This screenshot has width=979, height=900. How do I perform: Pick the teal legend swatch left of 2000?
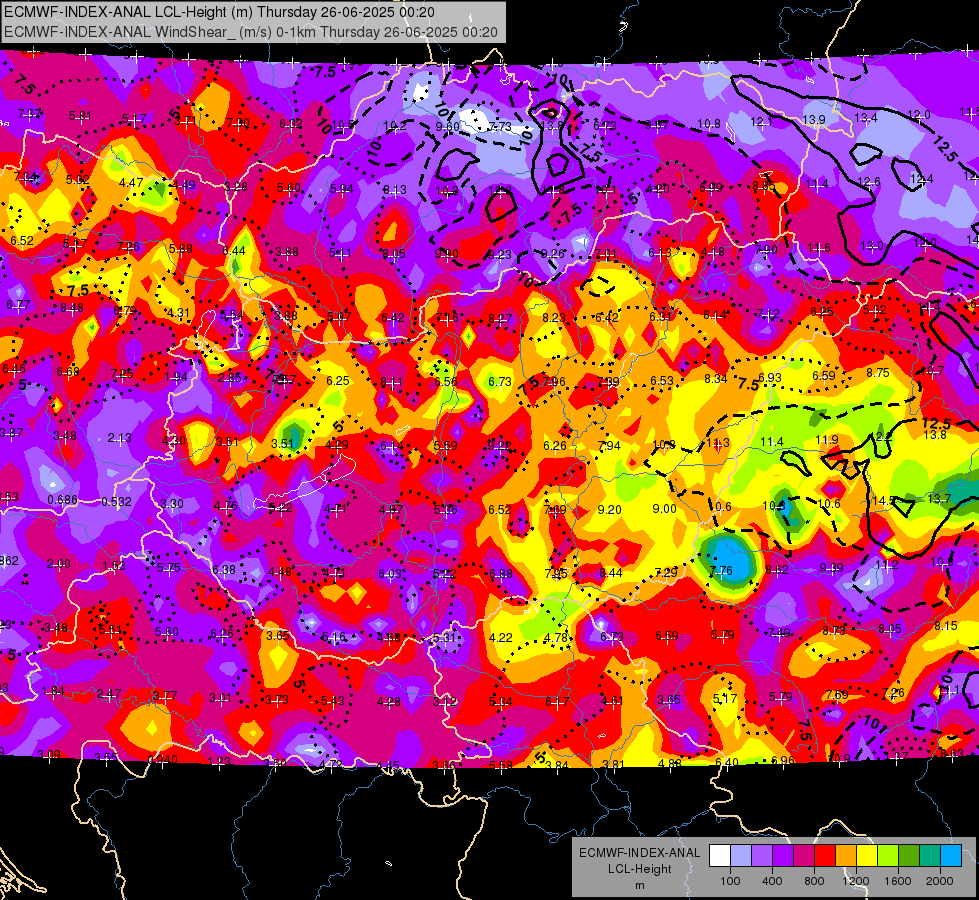tap(929, 856)
